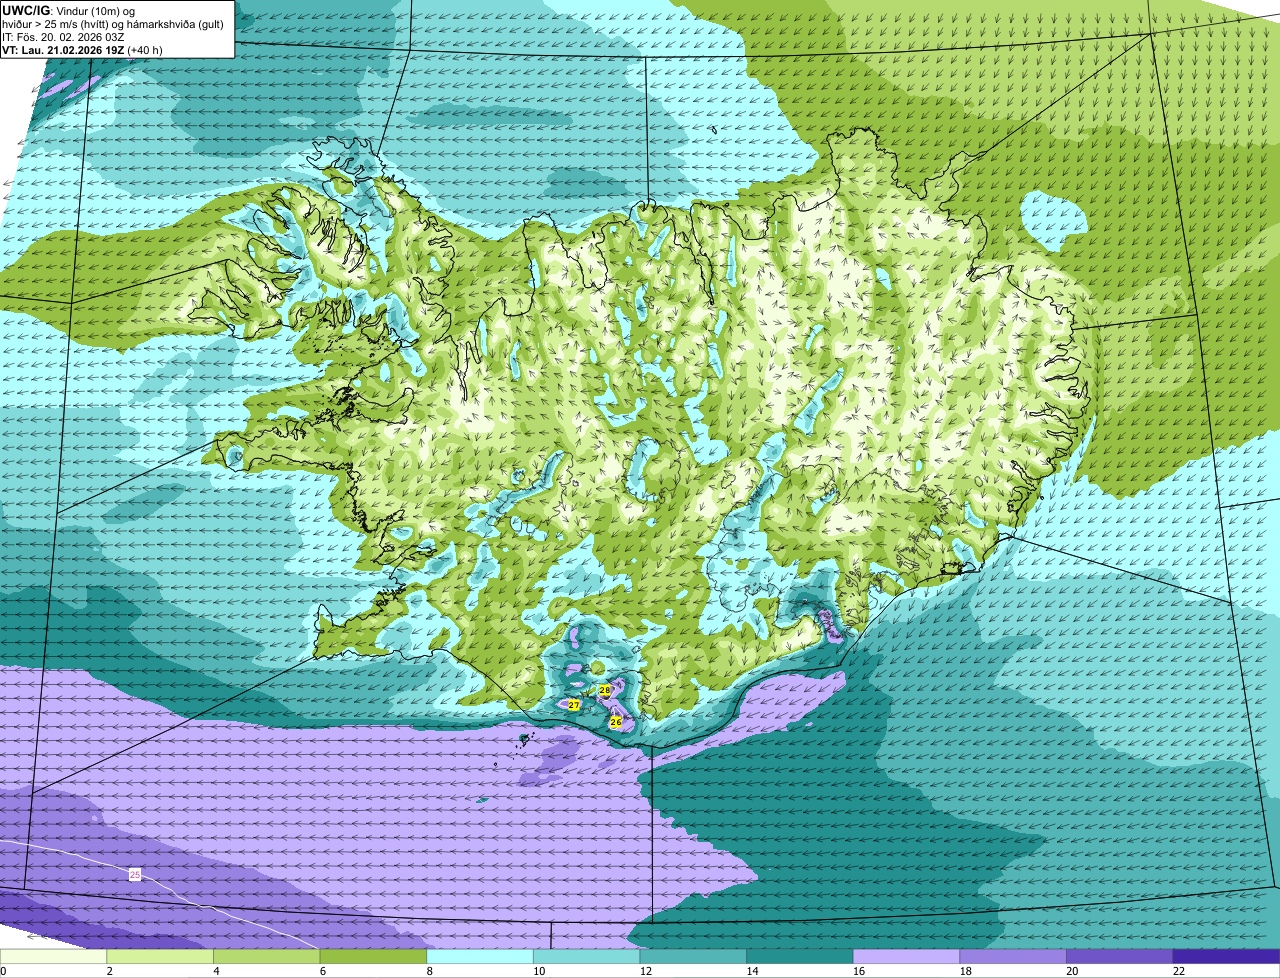1280x978 pixels.
Task: Click the legend scale label '16'
Action: click(859, 971)
